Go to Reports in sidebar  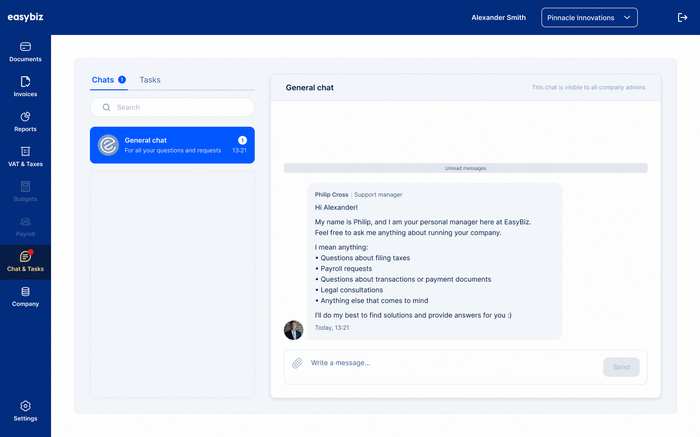pyautogui.click(x=25, y=122)
